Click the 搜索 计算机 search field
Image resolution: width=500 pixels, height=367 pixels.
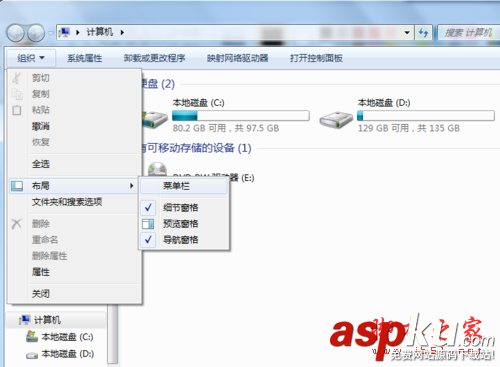tap(468, 33)
